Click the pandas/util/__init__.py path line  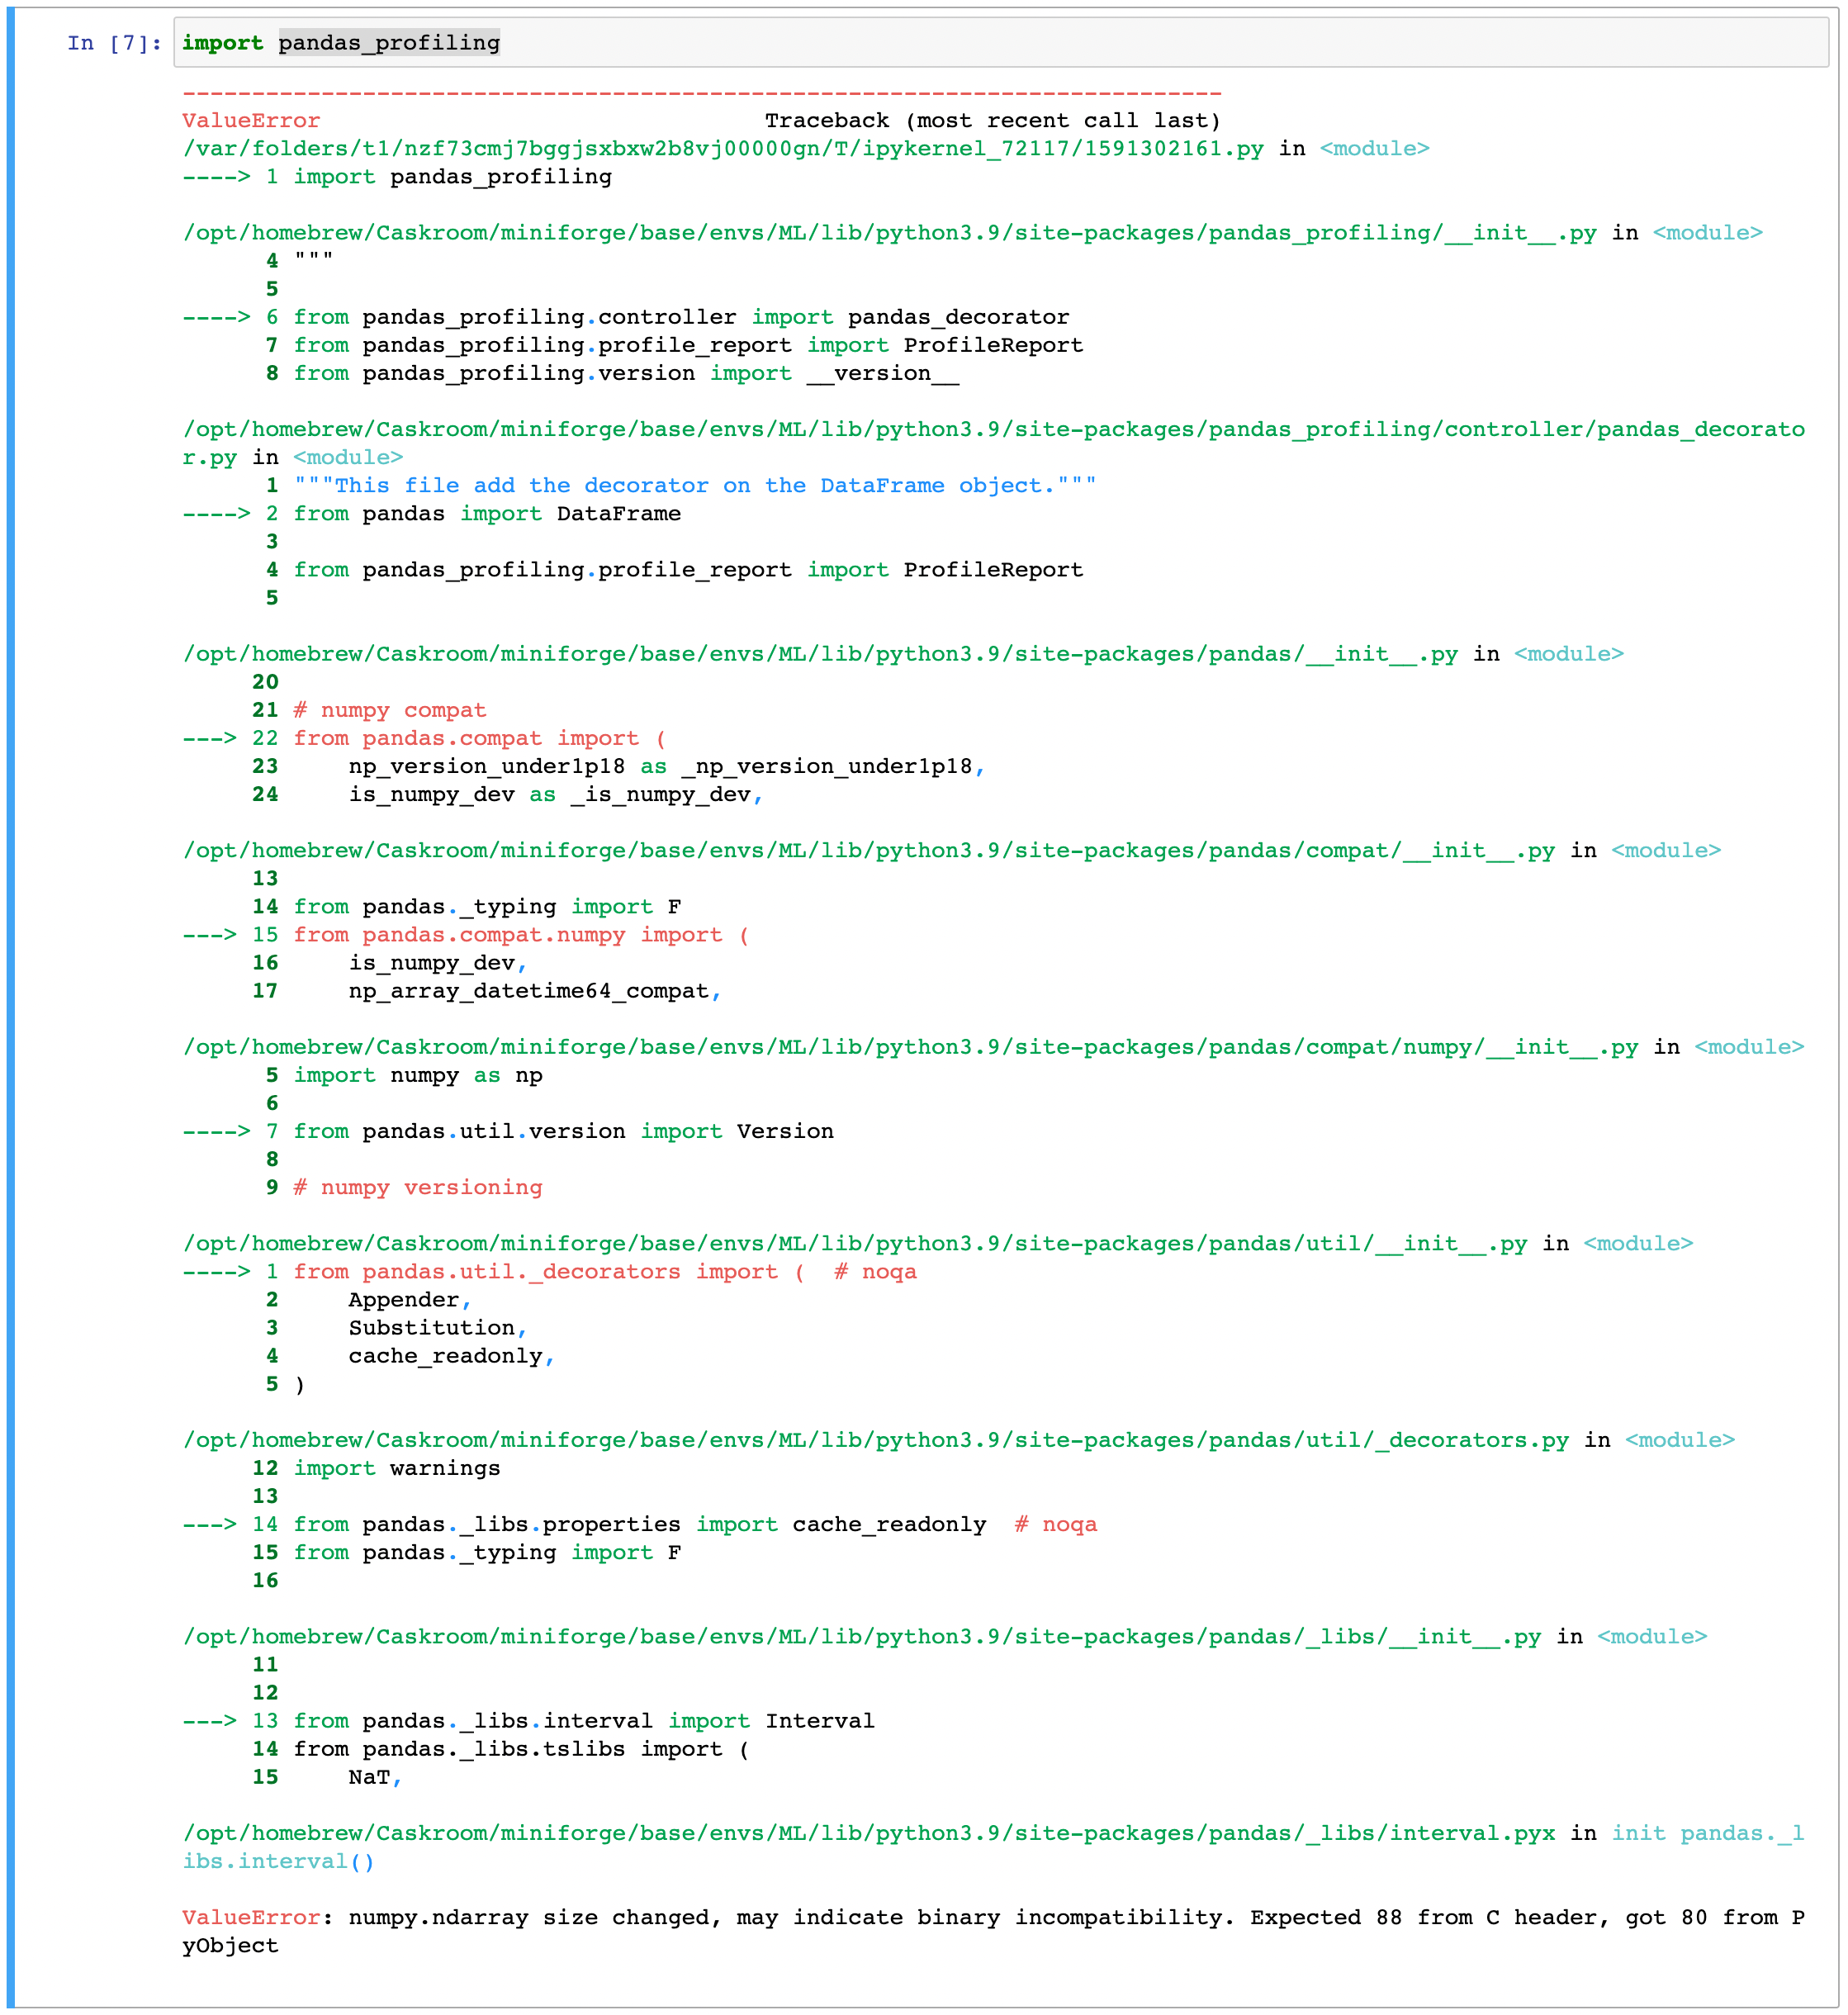click(854, 1244)
